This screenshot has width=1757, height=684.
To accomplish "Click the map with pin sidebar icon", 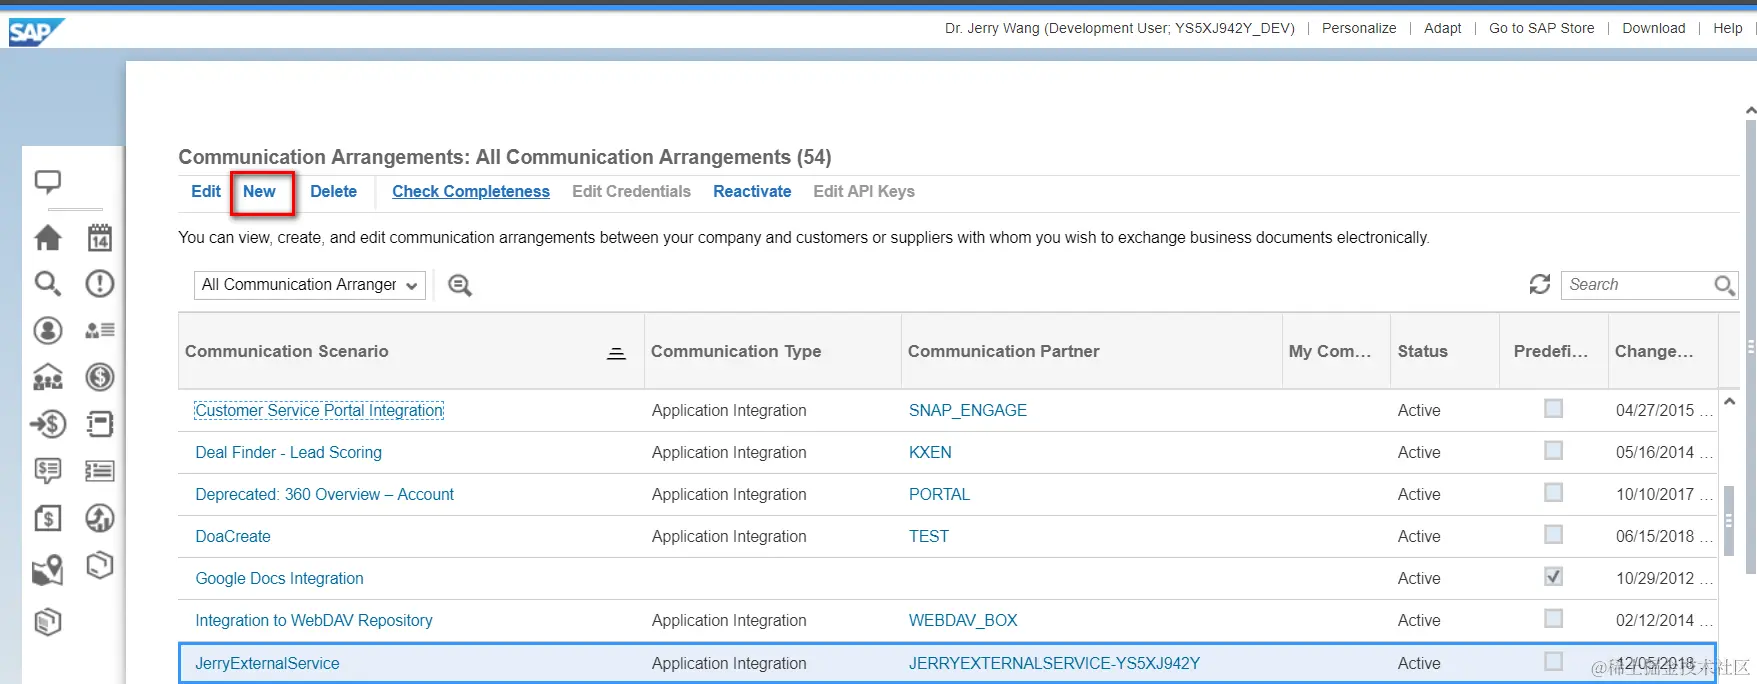I will pos(48,570).
